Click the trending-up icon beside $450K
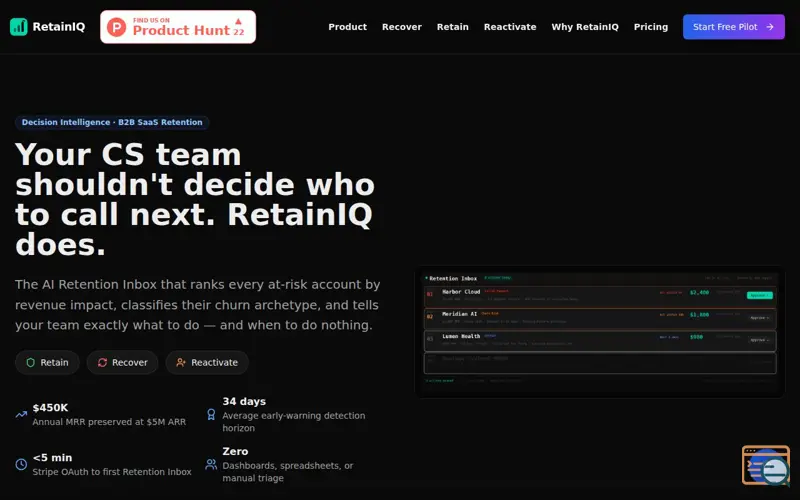The width and height of the screenshot is (800, 500). tap(21, 414)
